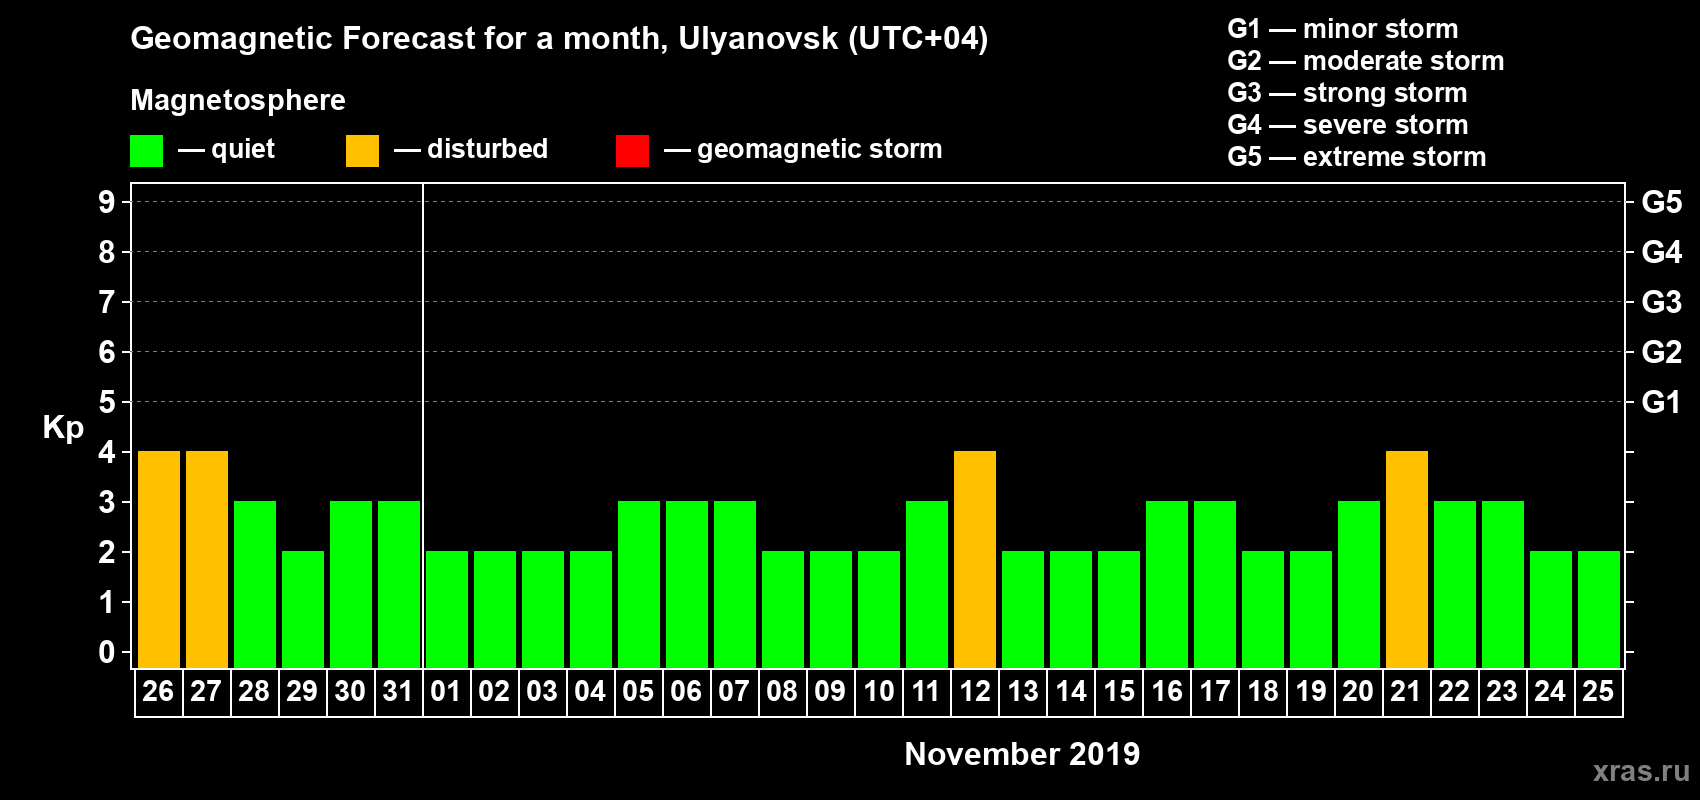The height and width of the screenshot is (800, 1700).
Task: Click the 'Magnetosphere' heading
Action: pyautogui.click(x=238, y=100)
